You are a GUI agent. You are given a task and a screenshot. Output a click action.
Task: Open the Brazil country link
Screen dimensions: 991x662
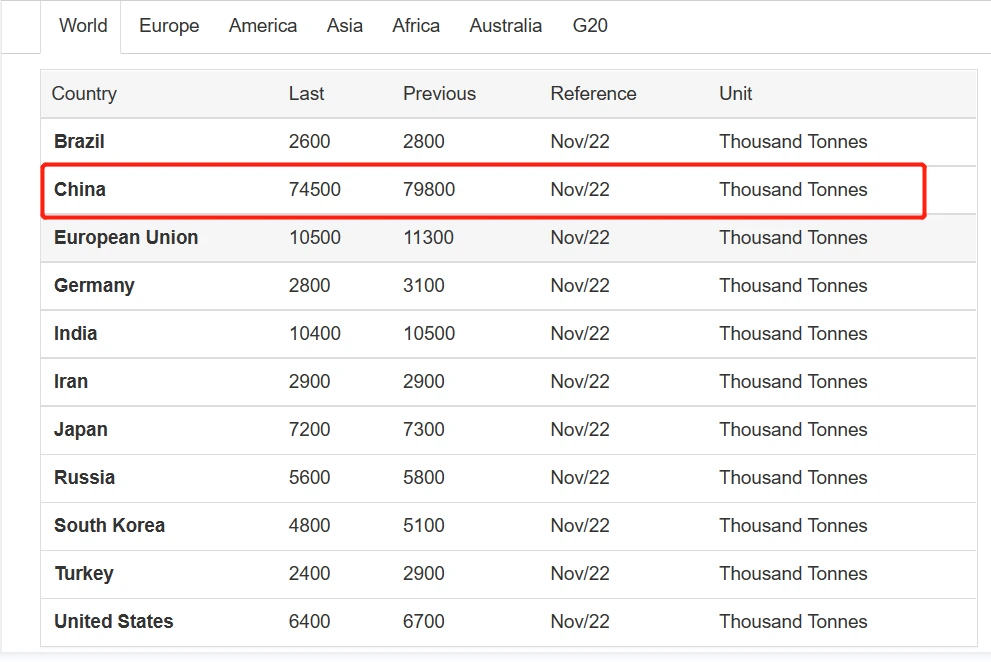(x=79, y=142)
